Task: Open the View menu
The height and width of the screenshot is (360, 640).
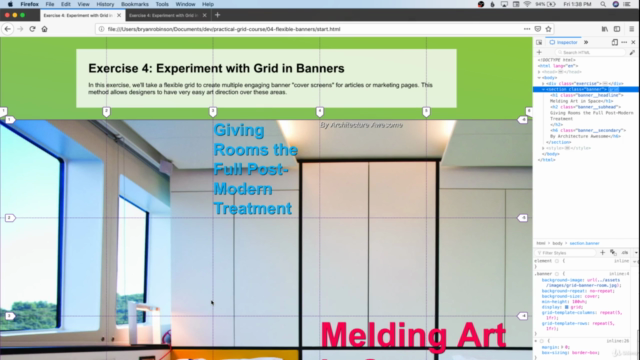Action: (x=83, y=4)
